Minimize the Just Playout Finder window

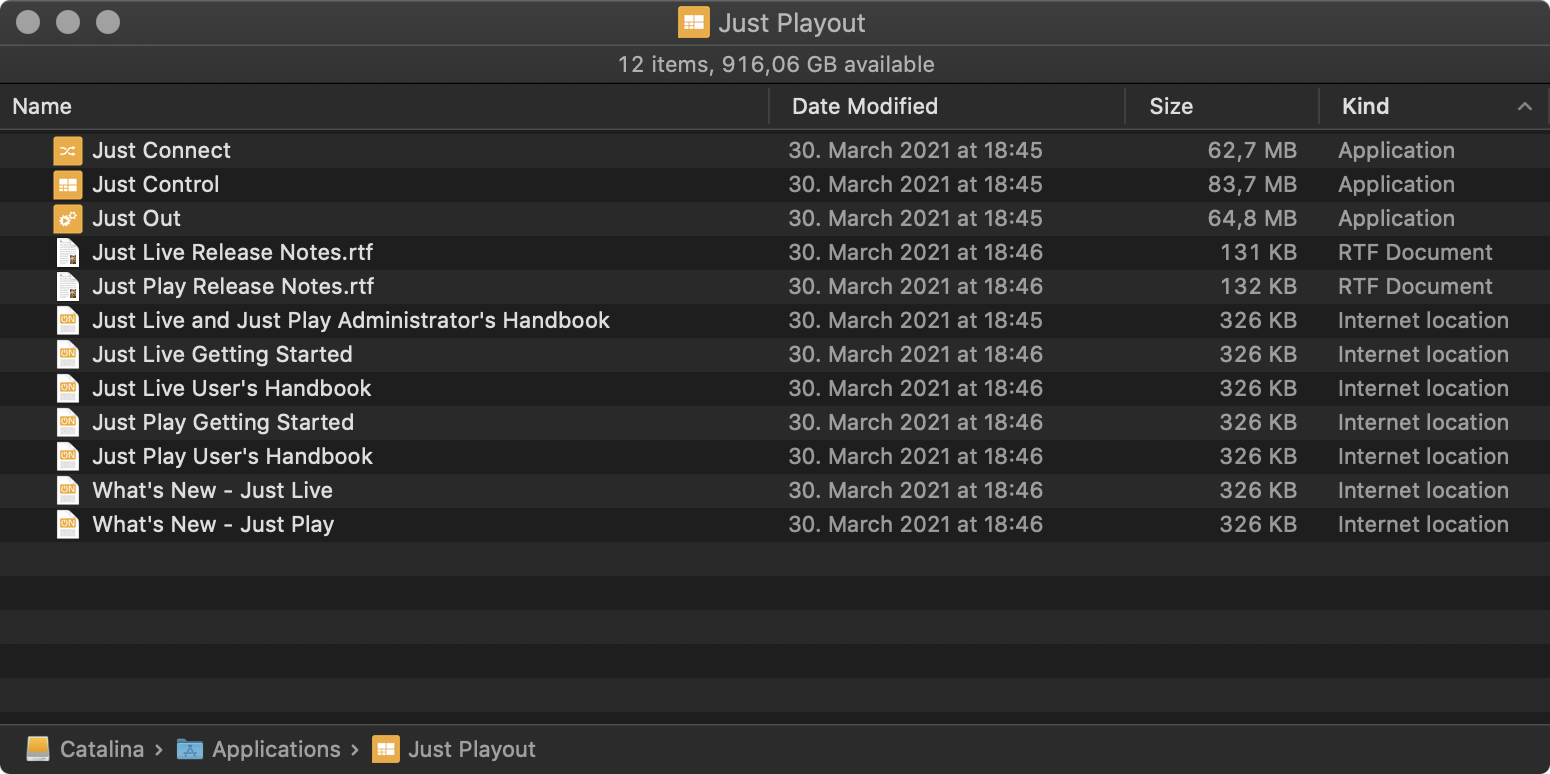click(x=68, y=21)
